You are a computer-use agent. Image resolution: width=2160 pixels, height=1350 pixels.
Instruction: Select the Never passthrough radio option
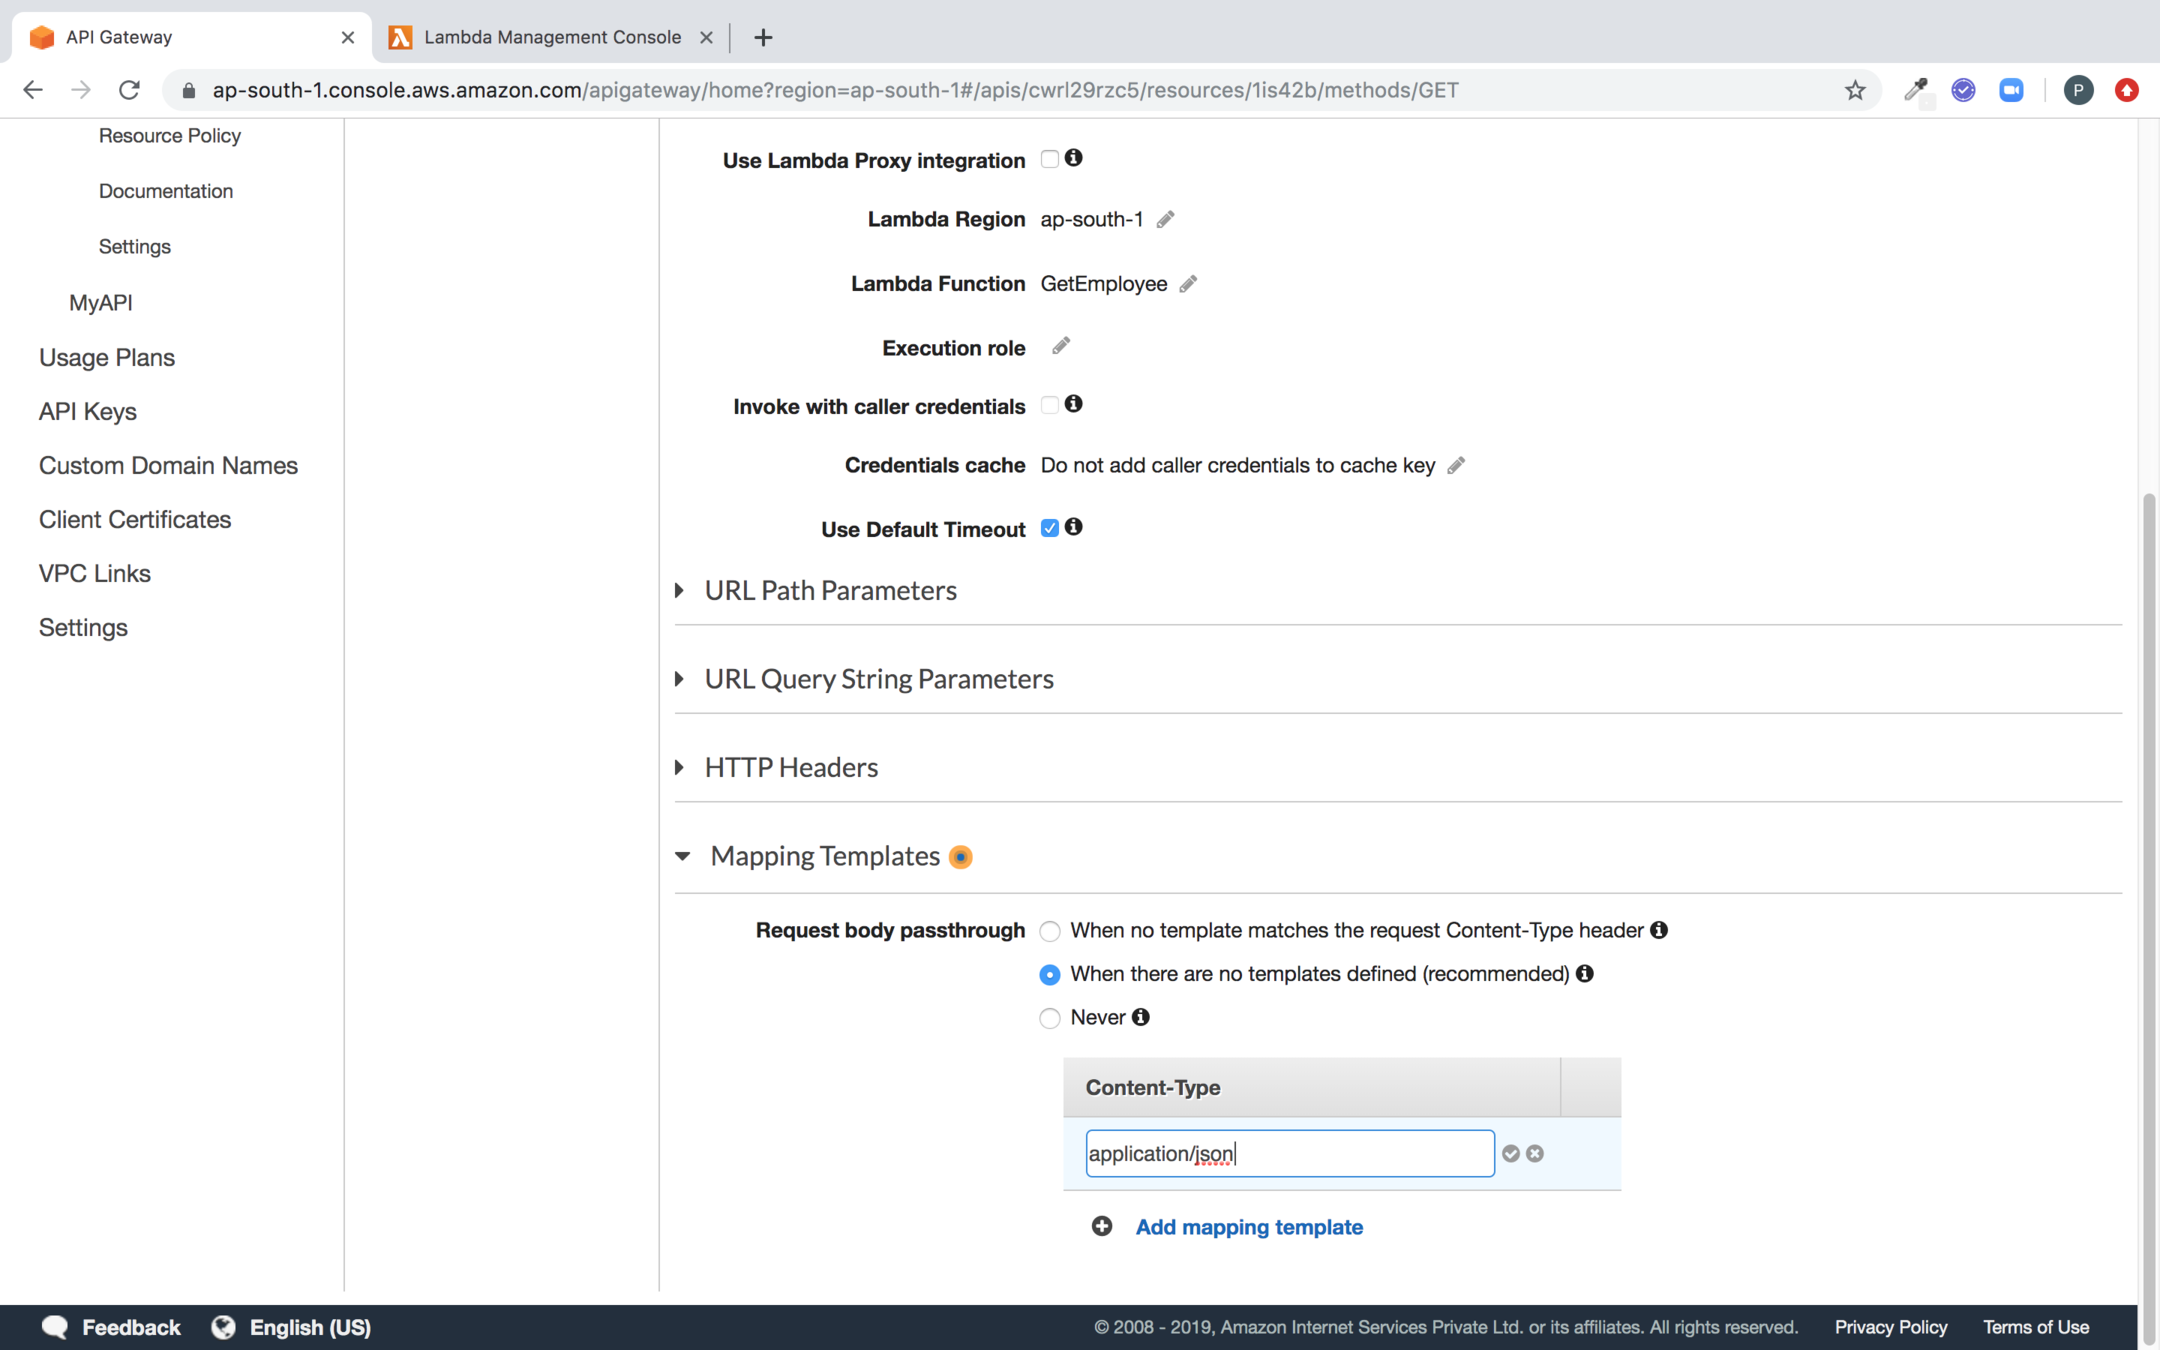(1049, 1018)
